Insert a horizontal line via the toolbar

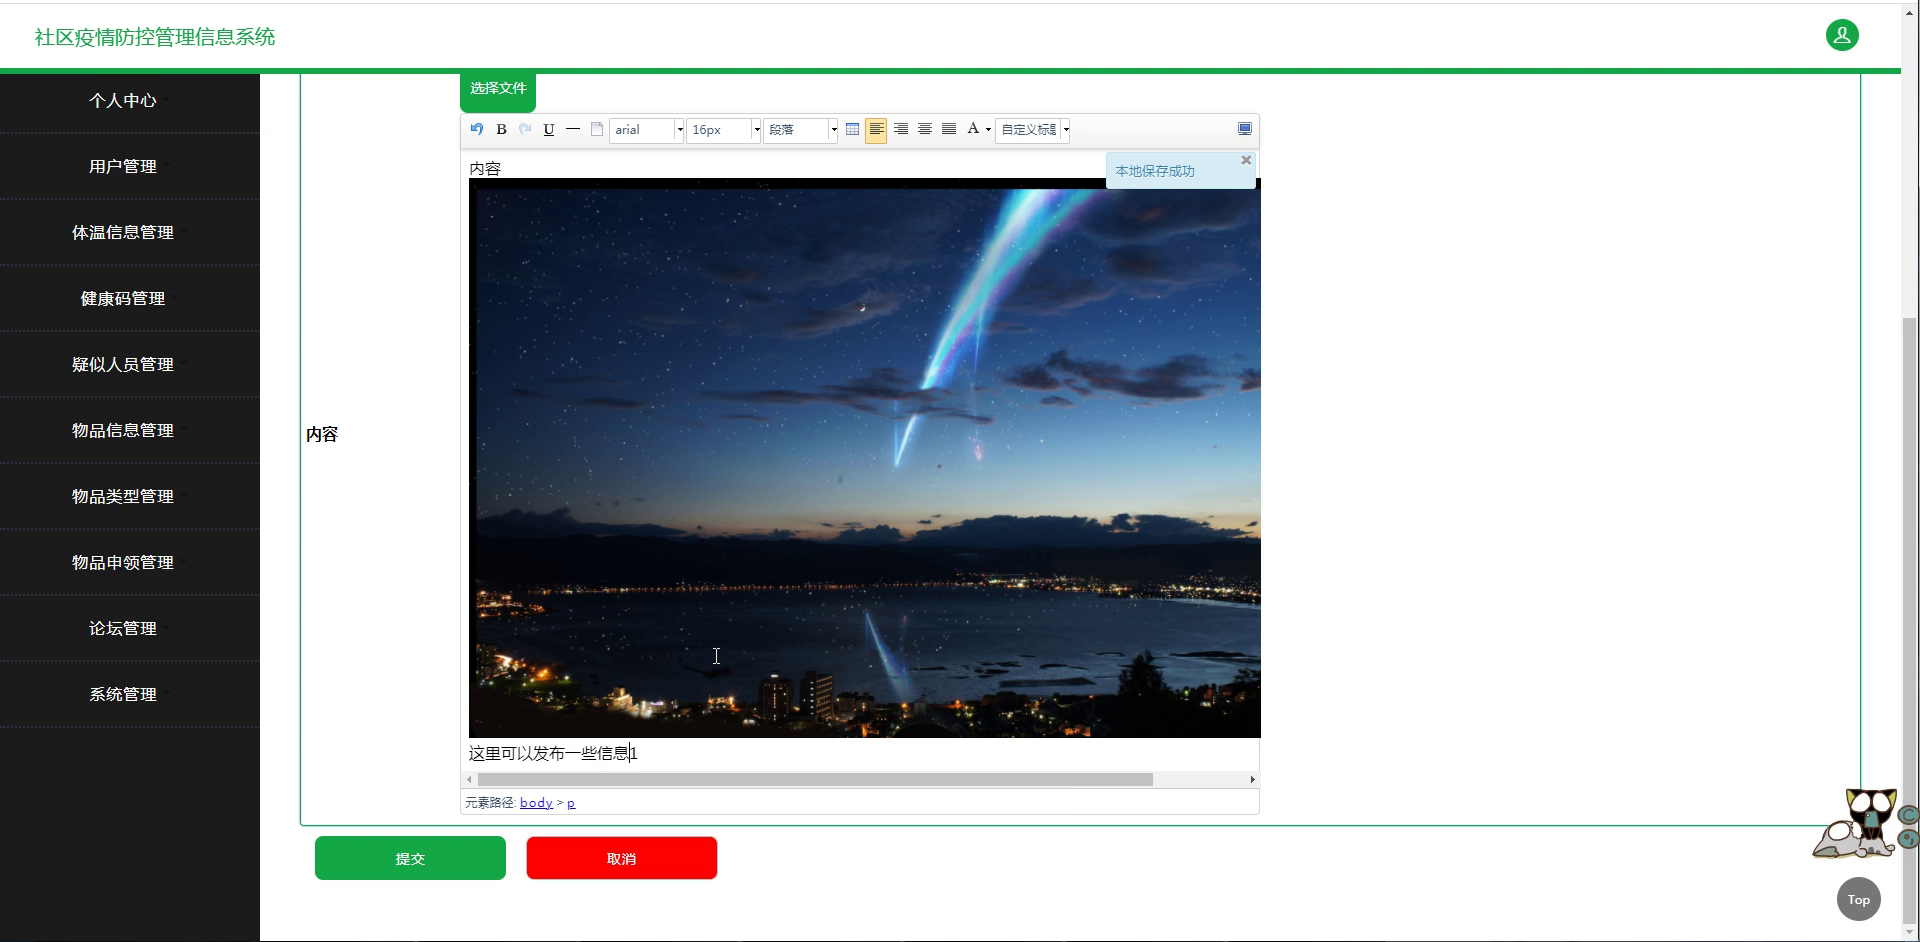pyautogui.click(x=573, y=129)
